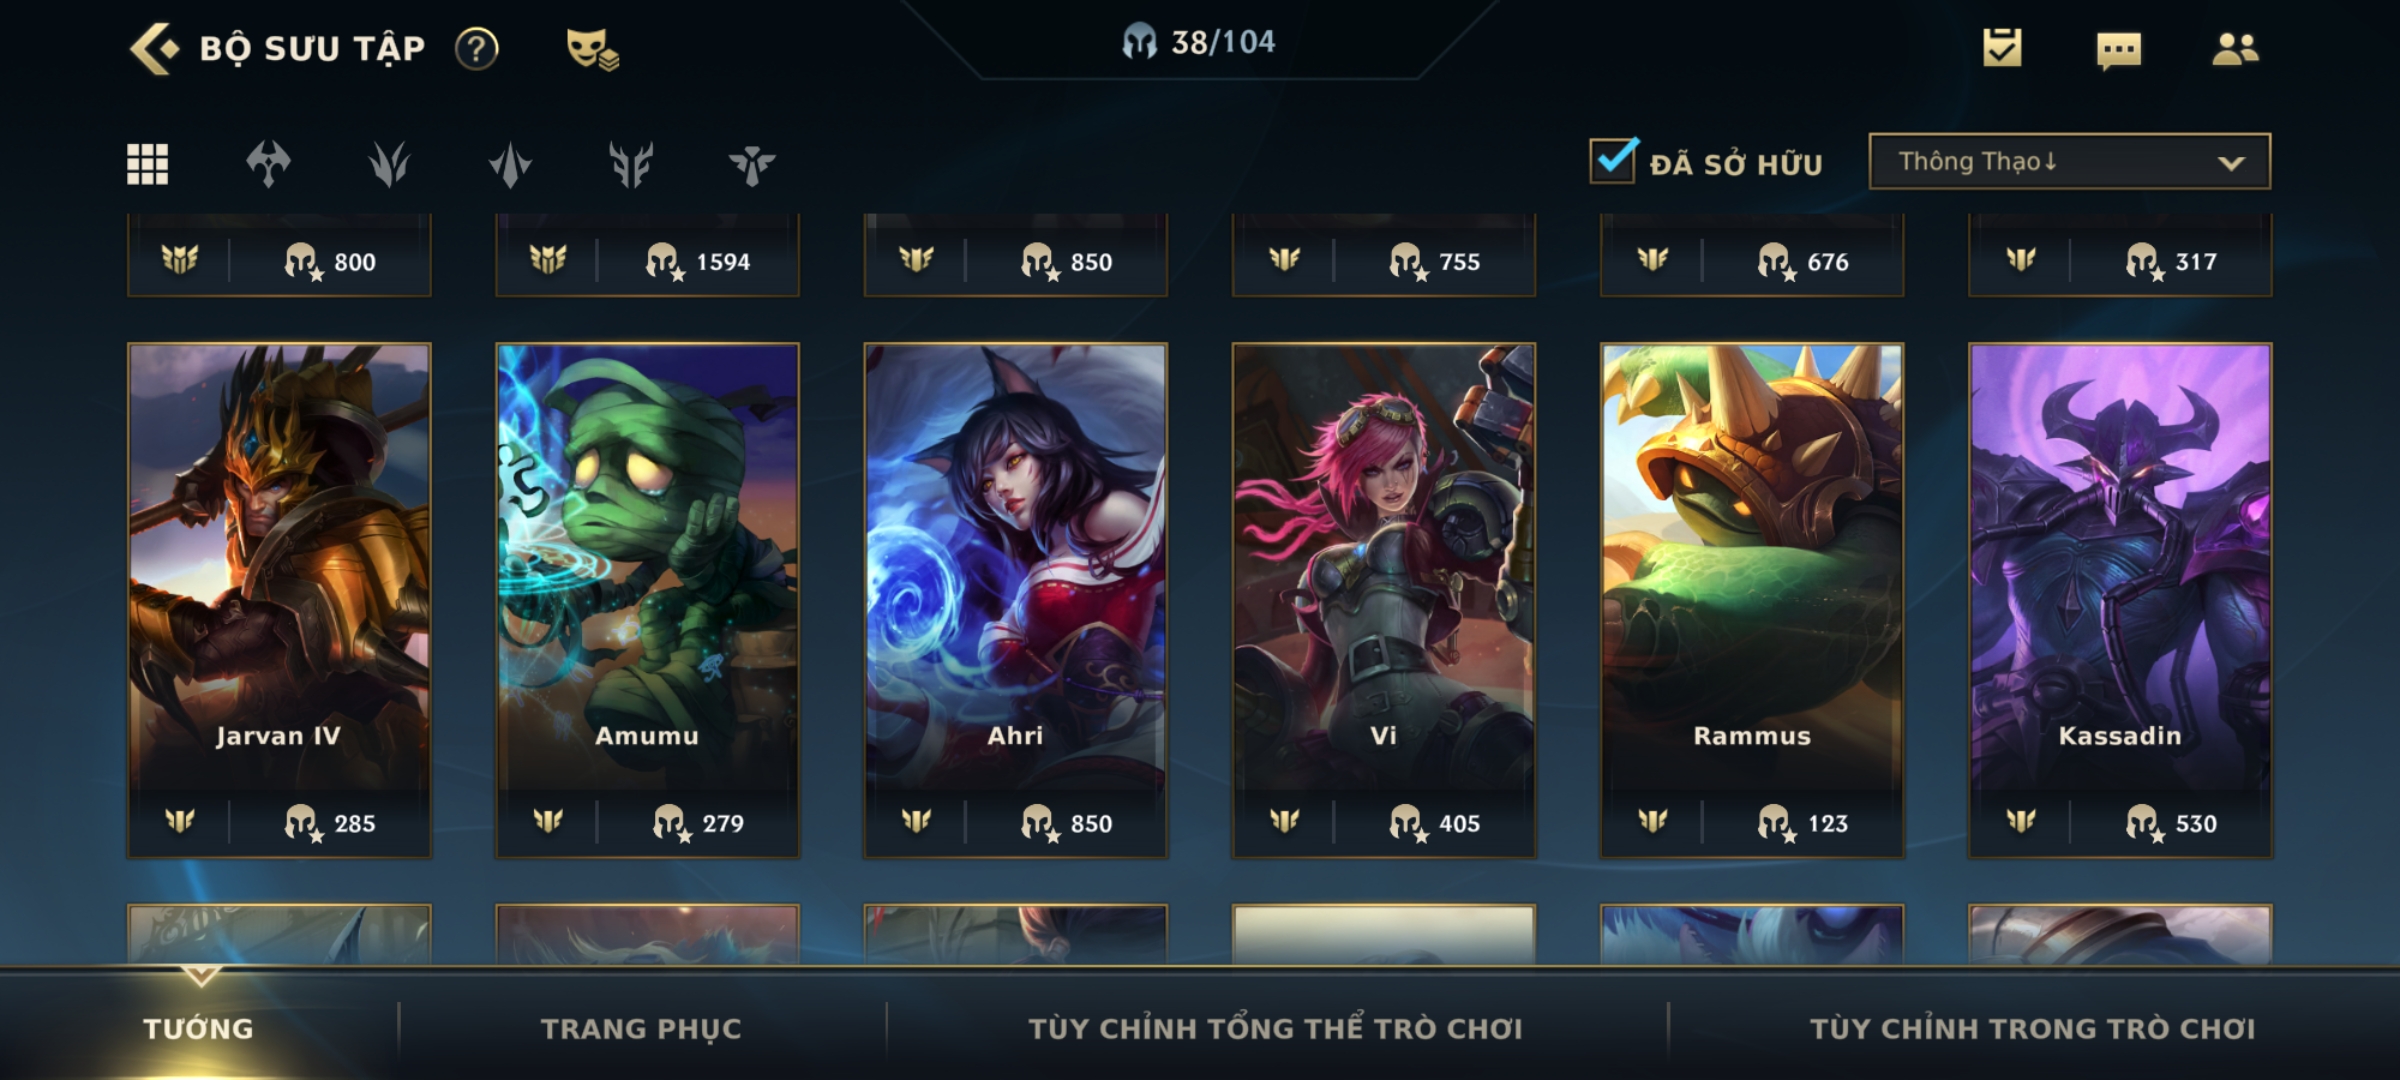This screenshot has width=2400, height=1080.
Task: Open the Kassadin champion card
Action: pos(2120,600)
